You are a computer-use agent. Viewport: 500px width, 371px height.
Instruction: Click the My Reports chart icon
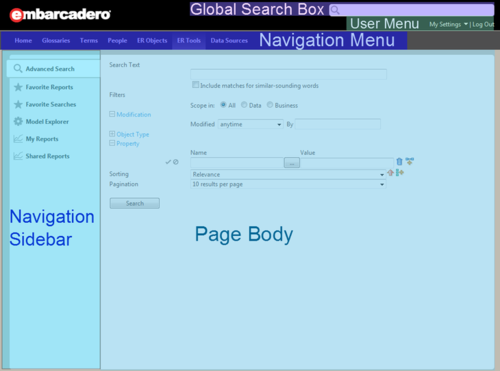[x=18, y=139]
